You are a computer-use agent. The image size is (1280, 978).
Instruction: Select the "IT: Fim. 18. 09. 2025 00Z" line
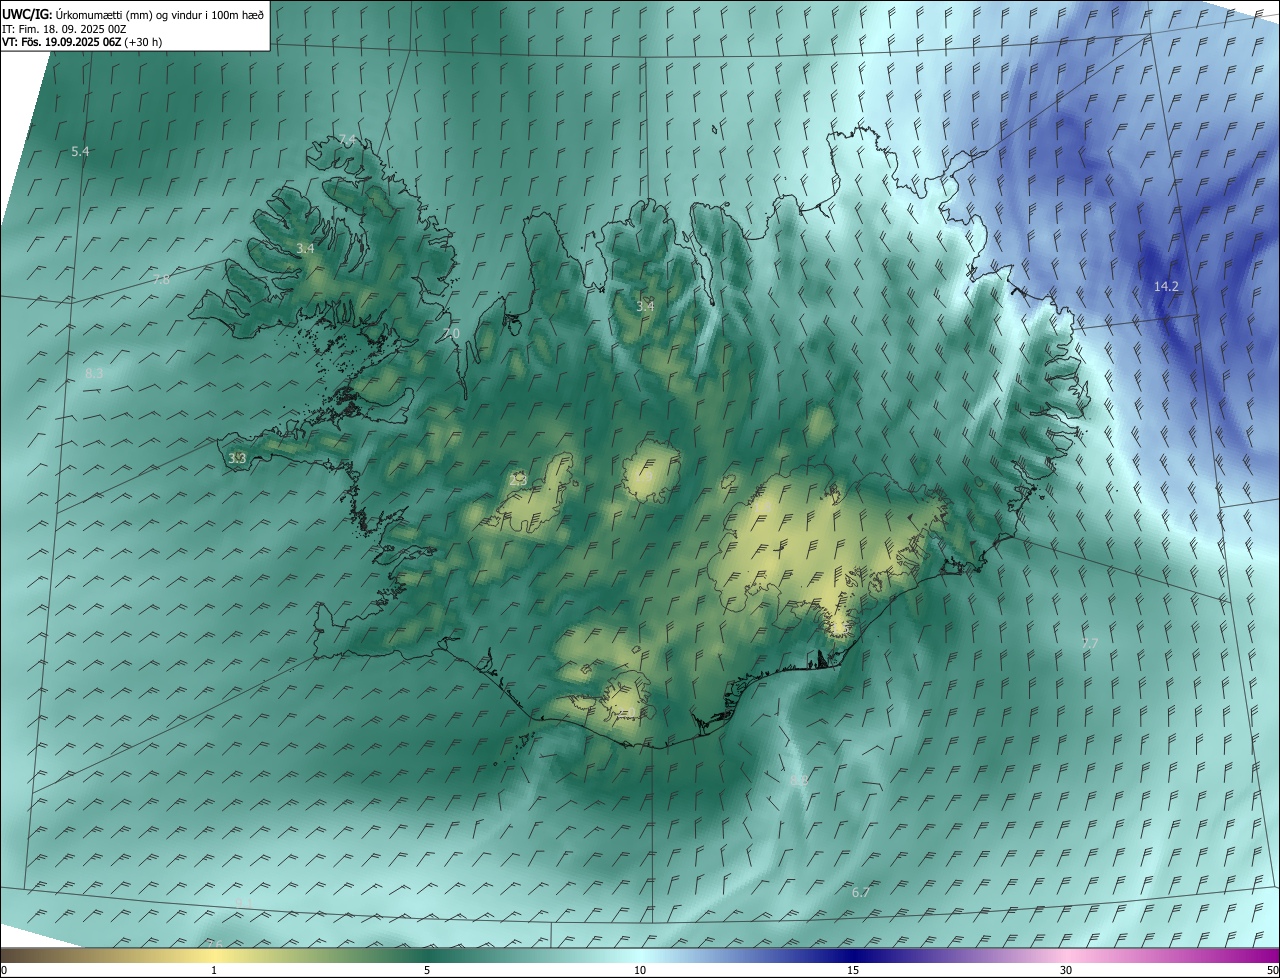pyautogui.click(x=64, y=28)
